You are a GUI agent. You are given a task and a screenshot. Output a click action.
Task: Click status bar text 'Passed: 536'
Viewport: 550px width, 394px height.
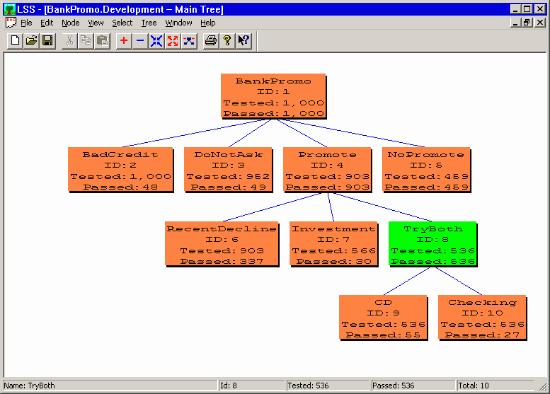pyautogui.click(x=393, y=386)
